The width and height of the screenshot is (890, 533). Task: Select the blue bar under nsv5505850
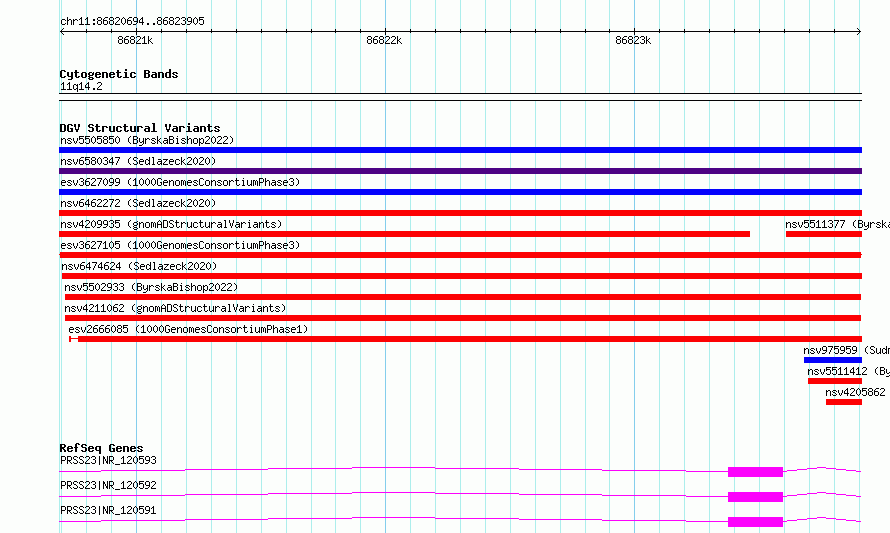460,150
